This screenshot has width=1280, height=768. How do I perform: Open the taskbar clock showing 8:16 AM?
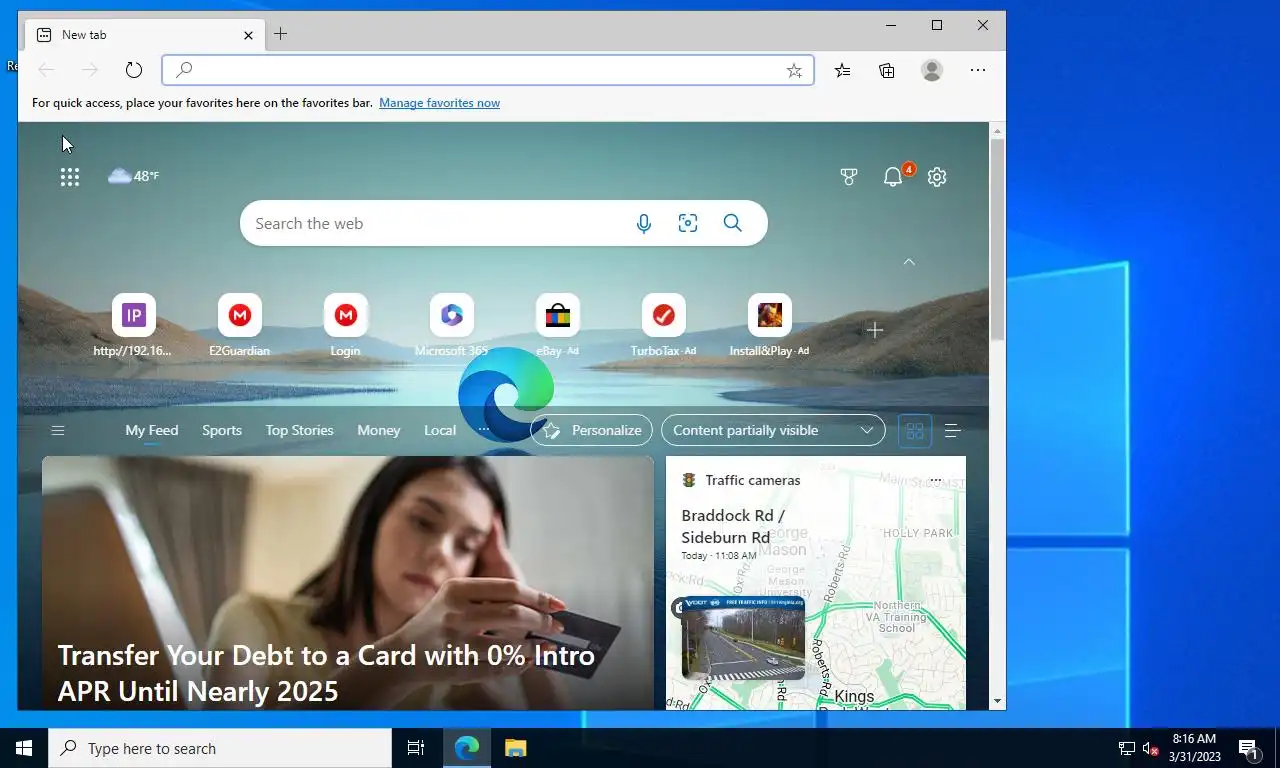[1194, 748]
